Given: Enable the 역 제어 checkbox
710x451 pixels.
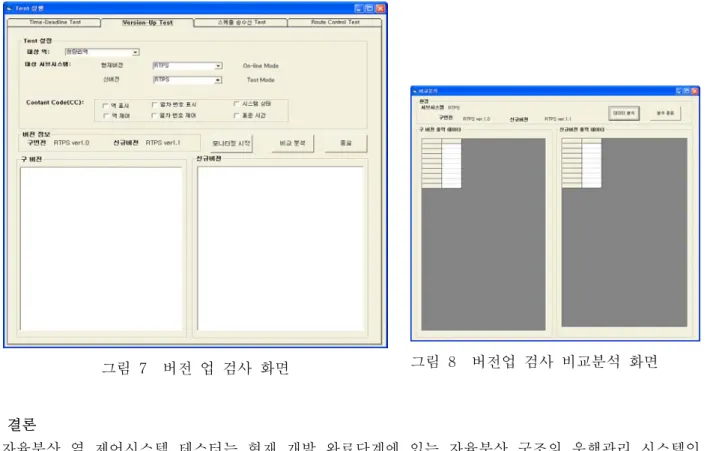Looking at the screenshot, I should click(106, 116).
